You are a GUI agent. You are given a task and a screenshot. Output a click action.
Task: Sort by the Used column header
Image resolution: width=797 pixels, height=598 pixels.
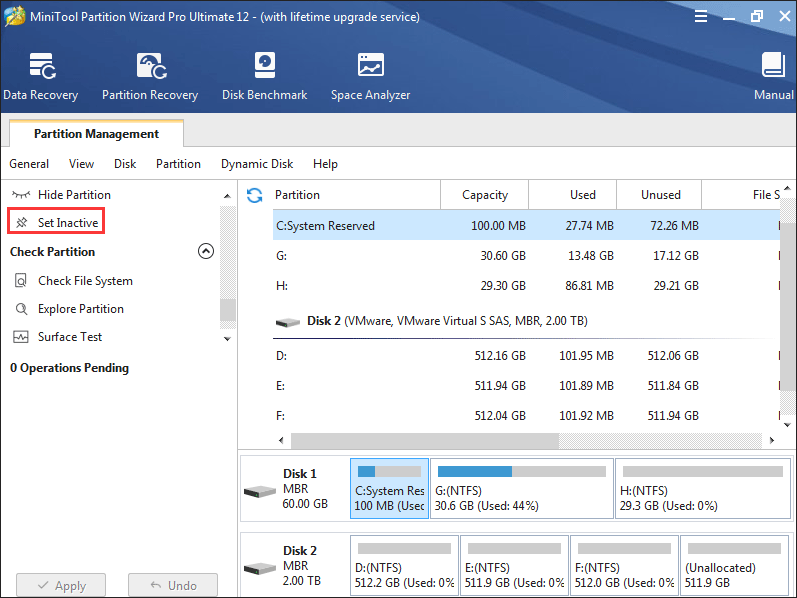click(x=572, y=195)
